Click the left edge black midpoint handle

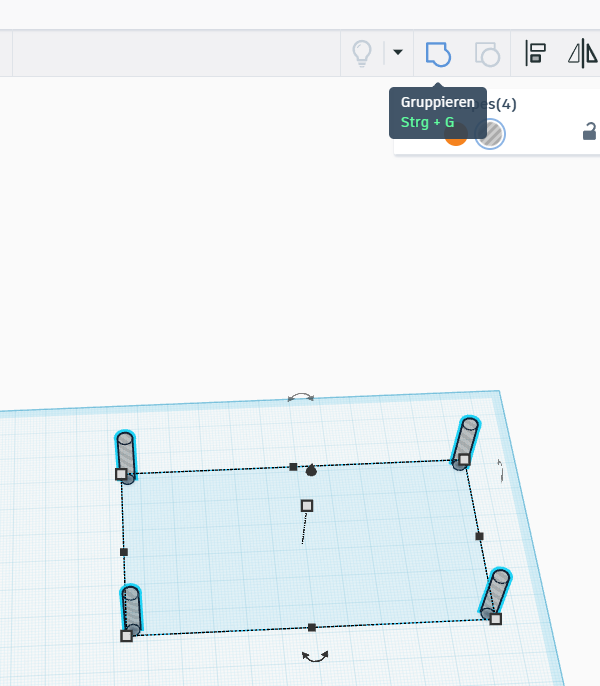click(x=124, y=552)
